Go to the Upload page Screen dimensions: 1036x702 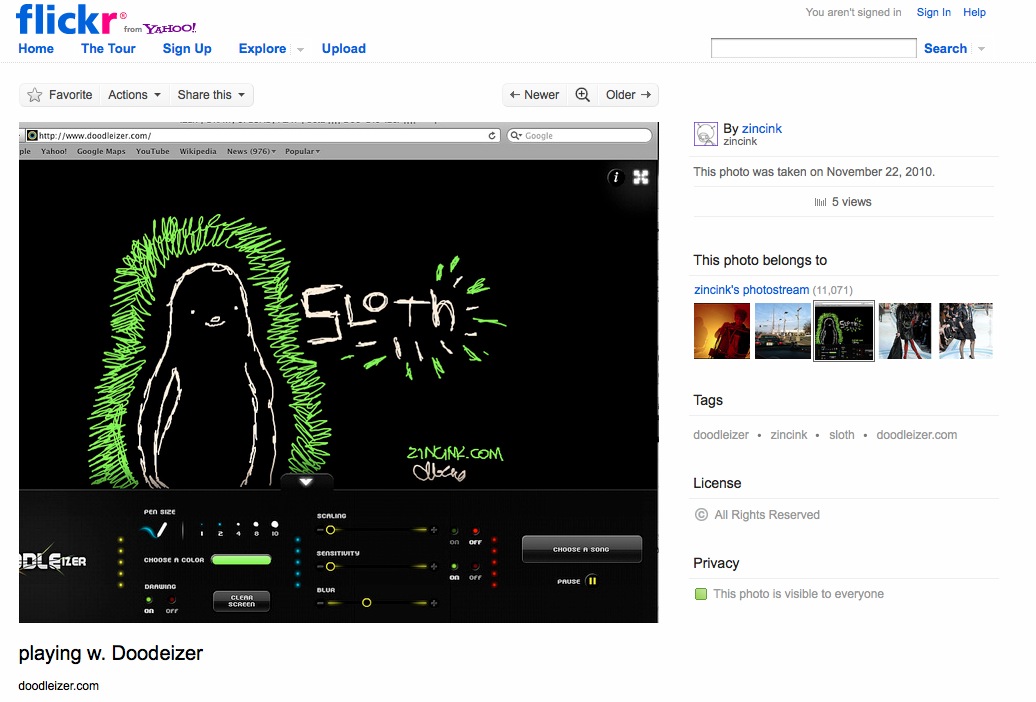click(343, 48)
